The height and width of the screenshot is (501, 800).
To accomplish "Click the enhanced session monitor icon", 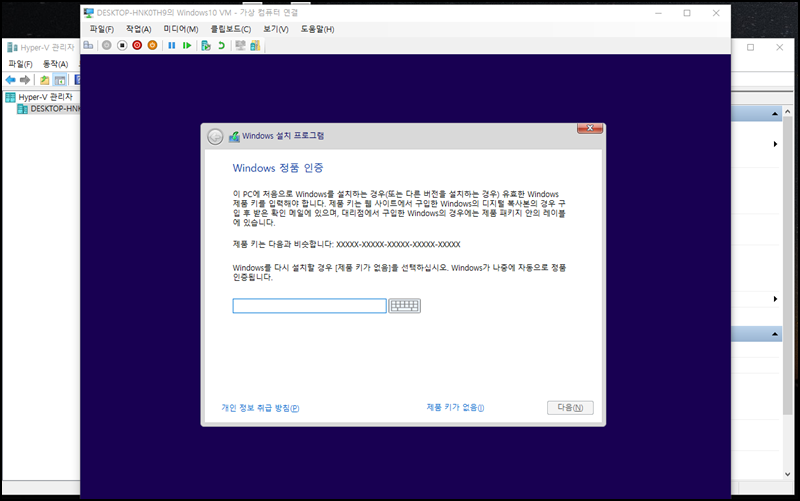I will (240, 45).
